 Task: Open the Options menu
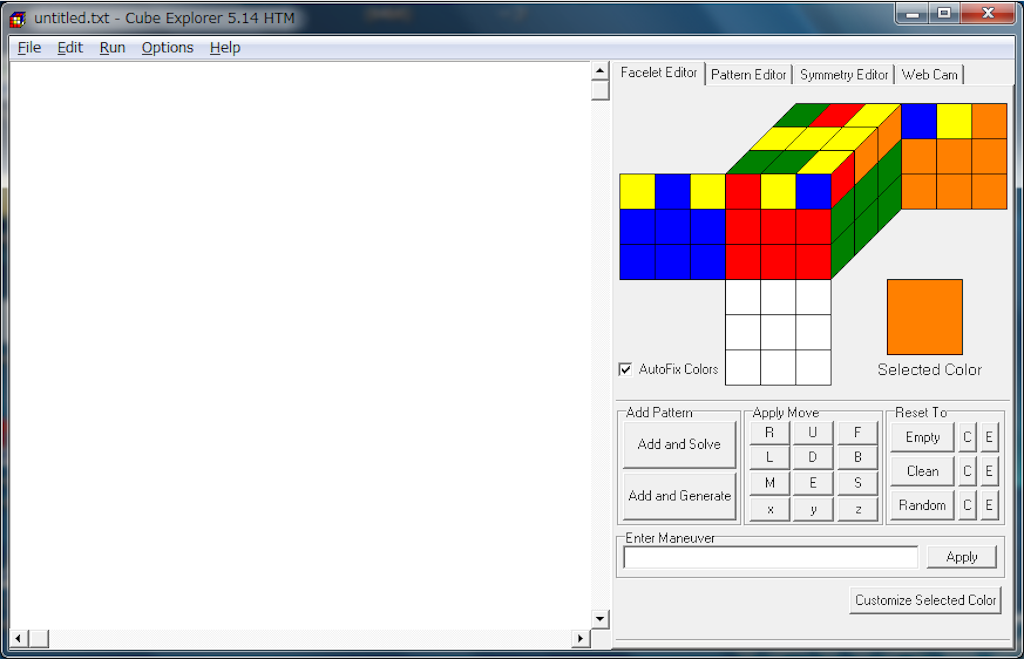point(167,48)
